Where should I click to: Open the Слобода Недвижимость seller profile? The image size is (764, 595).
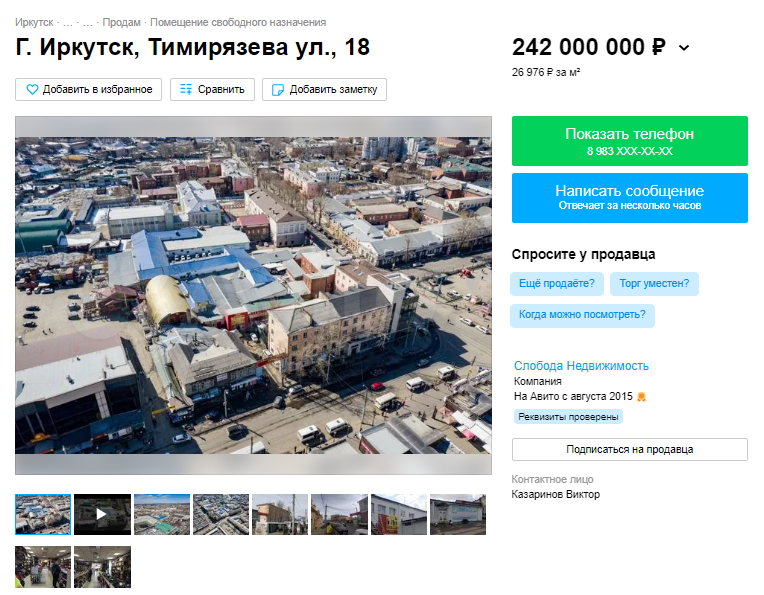point(581,366)
